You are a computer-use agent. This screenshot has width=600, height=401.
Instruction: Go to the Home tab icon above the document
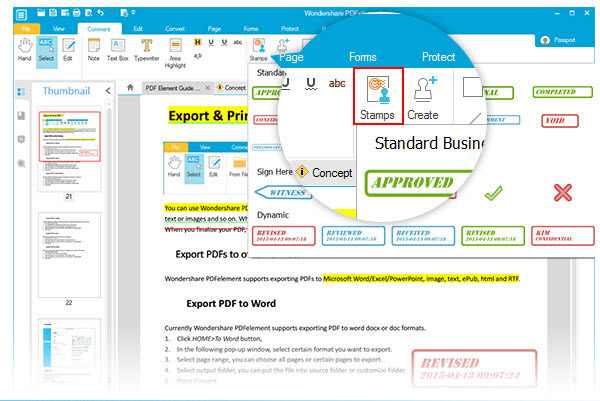pyautogui.click(x=130, y=87)
